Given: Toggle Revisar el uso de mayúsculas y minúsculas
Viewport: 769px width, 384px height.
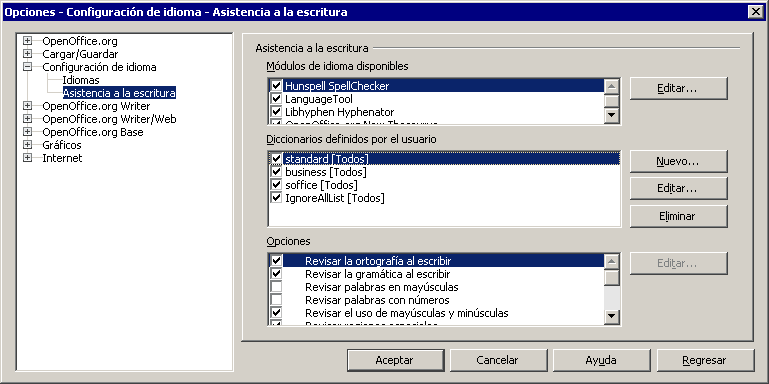Looking at the screenshot, I should tap(277, 312).
